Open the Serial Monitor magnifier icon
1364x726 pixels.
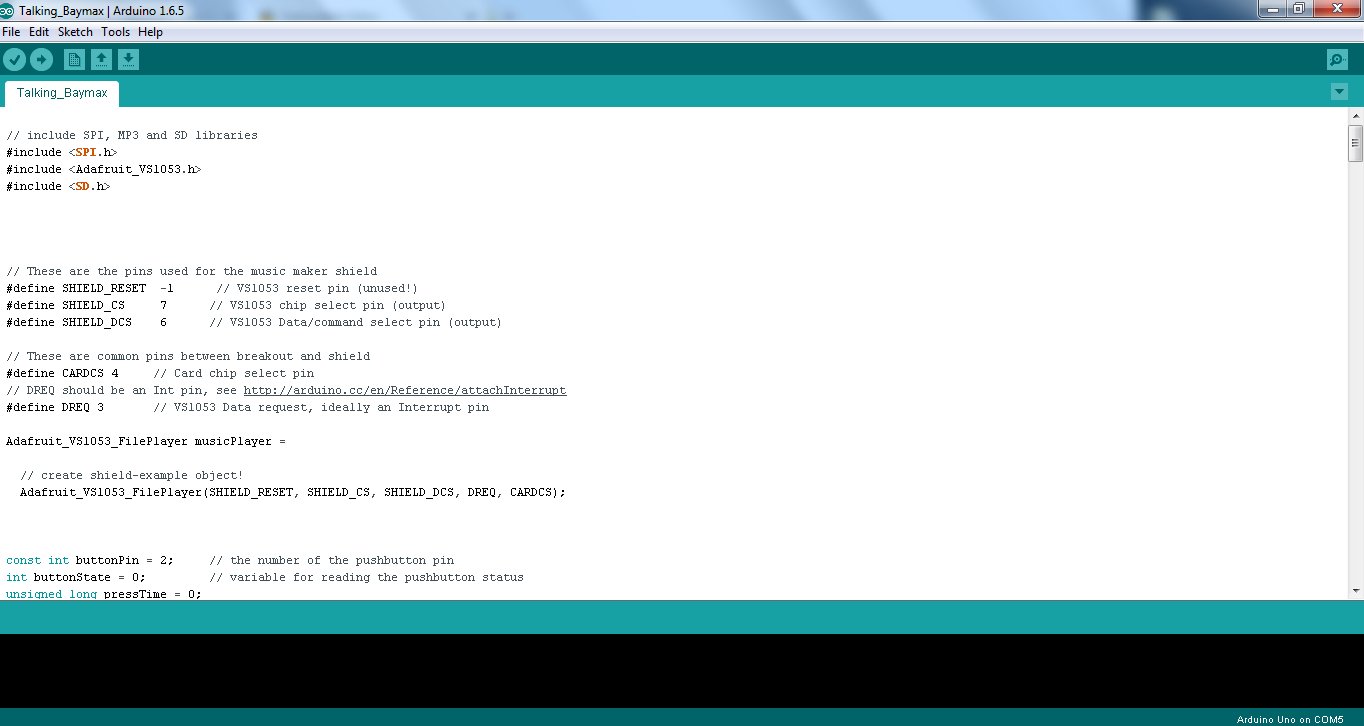click(1337, 60)
